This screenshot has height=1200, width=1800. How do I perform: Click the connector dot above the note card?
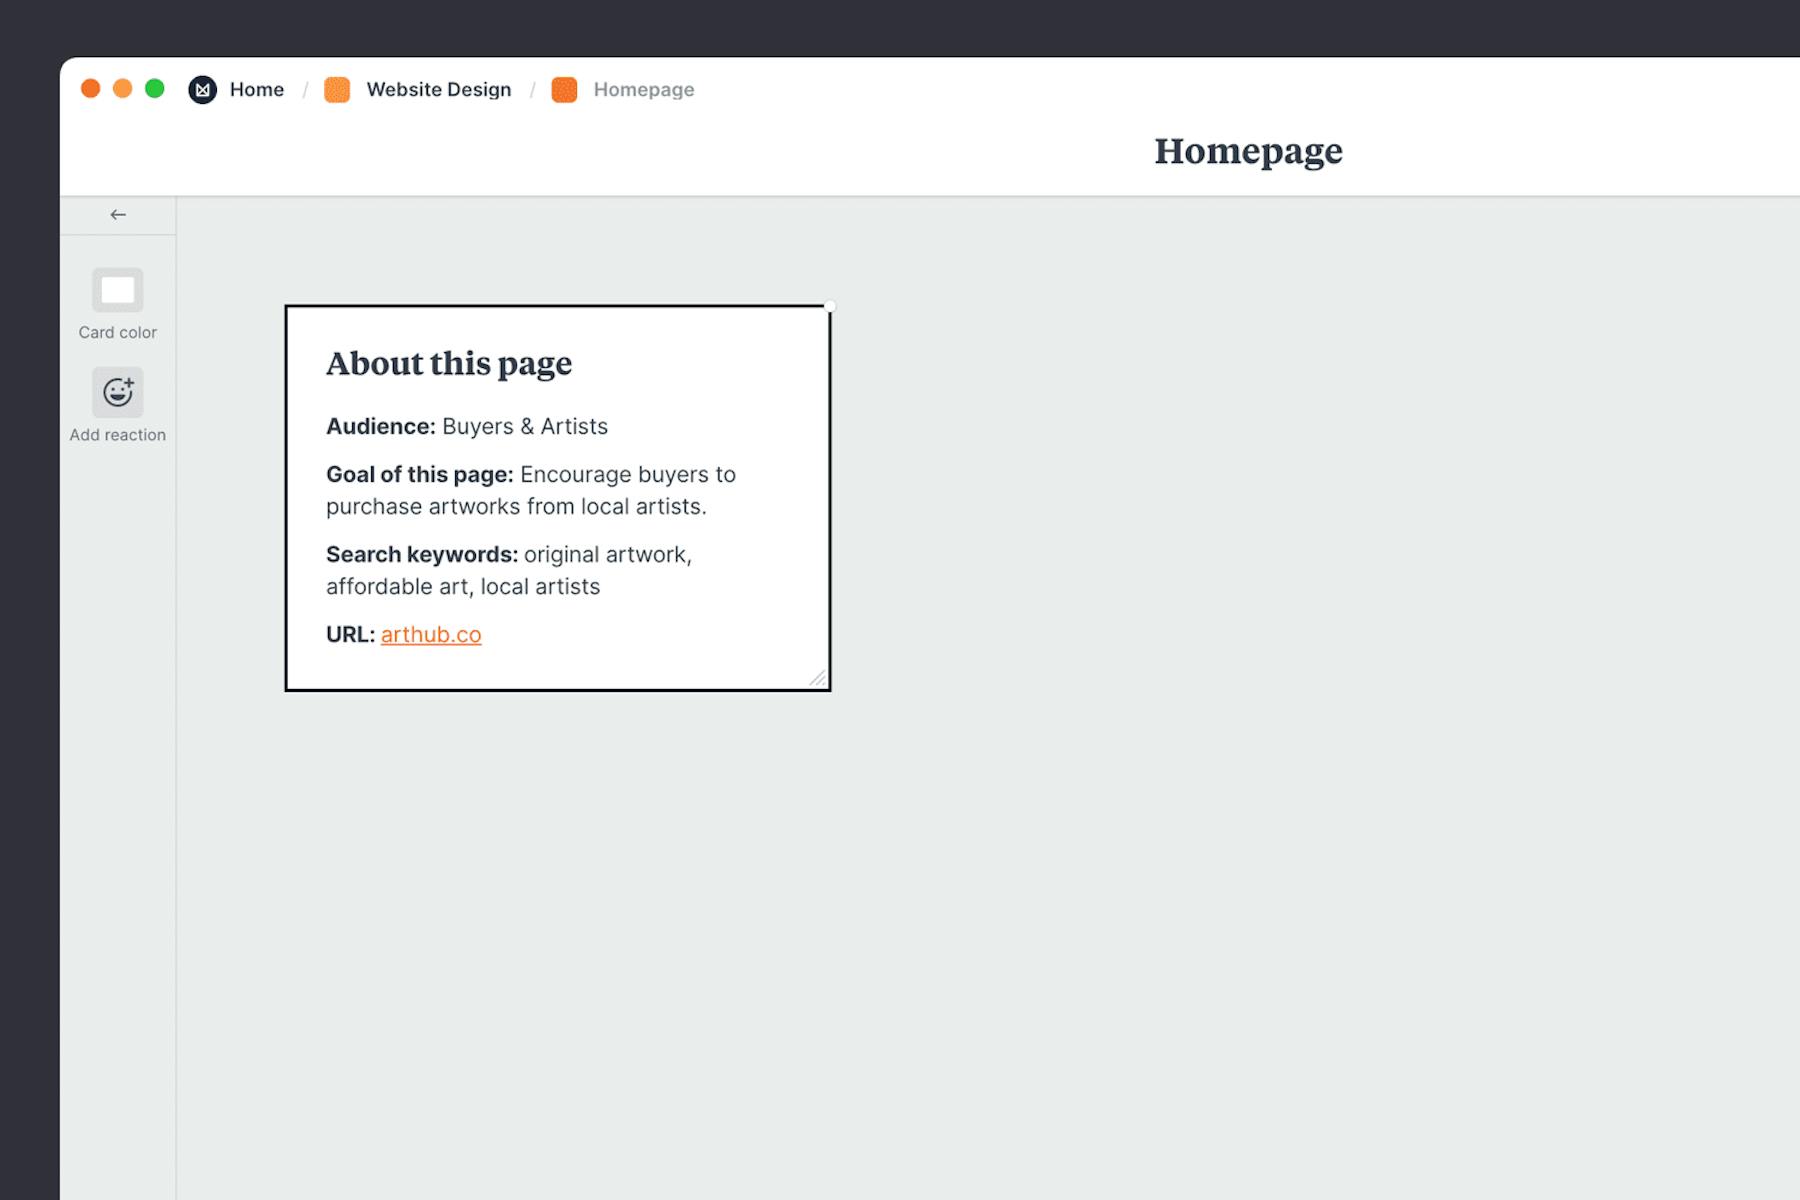(x=829, y=305)
